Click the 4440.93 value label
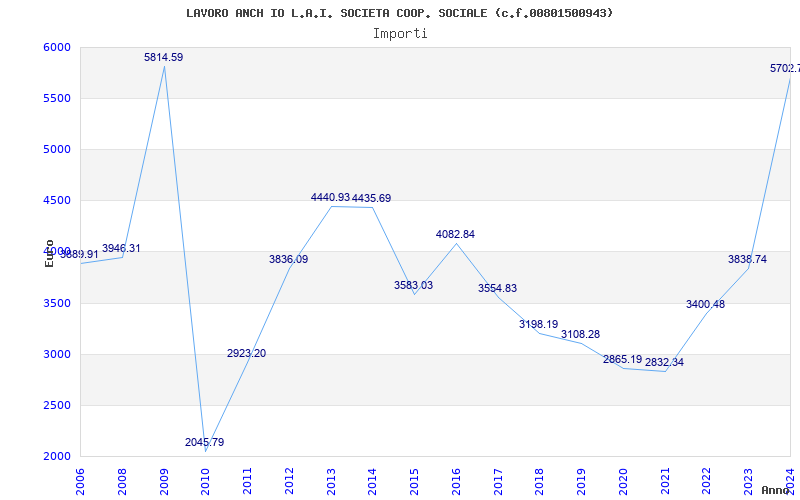The image size is (800, 500). tap(330, 197)
